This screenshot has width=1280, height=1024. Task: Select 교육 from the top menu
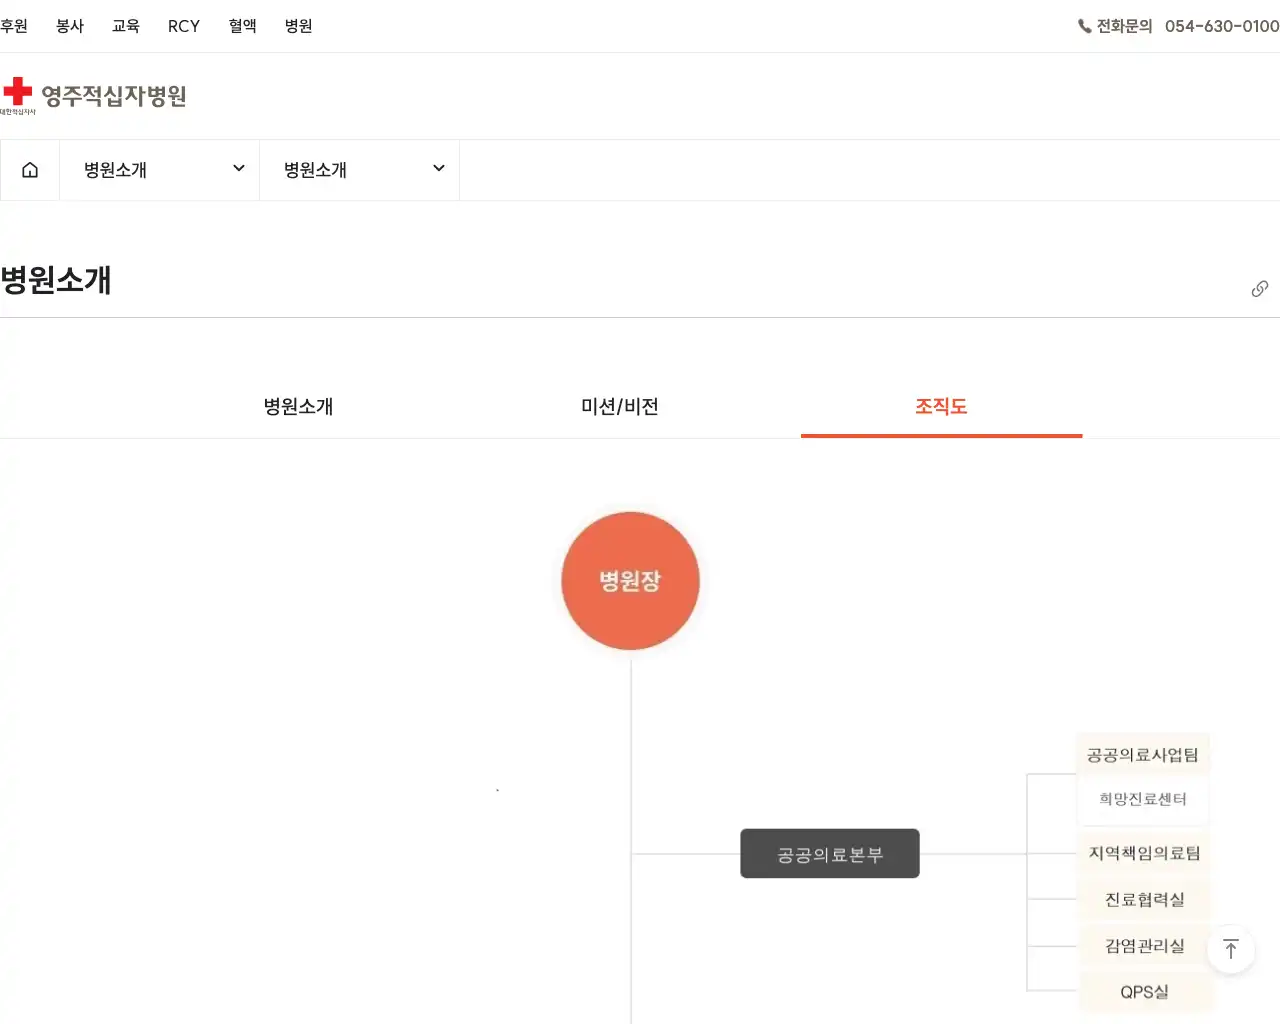point(126,26)
